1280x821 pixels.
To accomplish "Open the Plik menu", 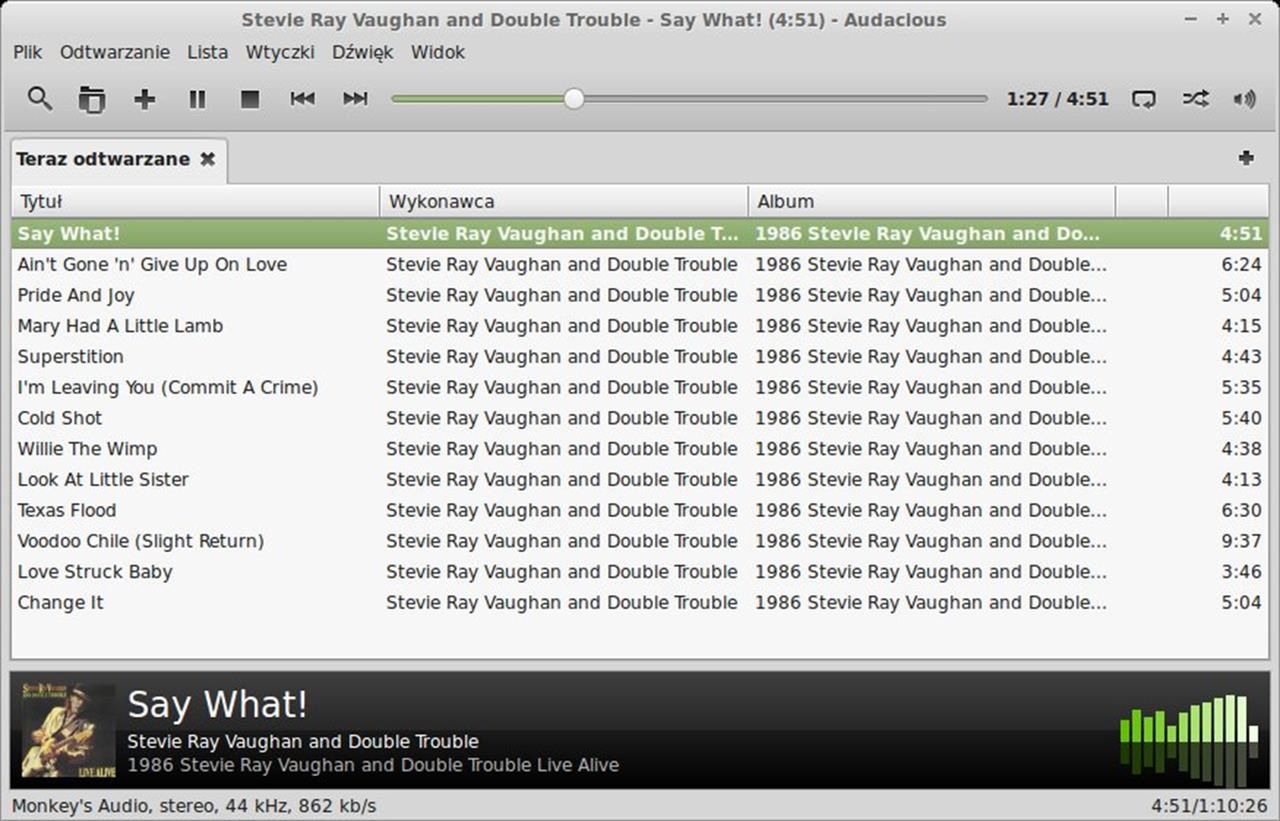I will [x=27, y=52].
